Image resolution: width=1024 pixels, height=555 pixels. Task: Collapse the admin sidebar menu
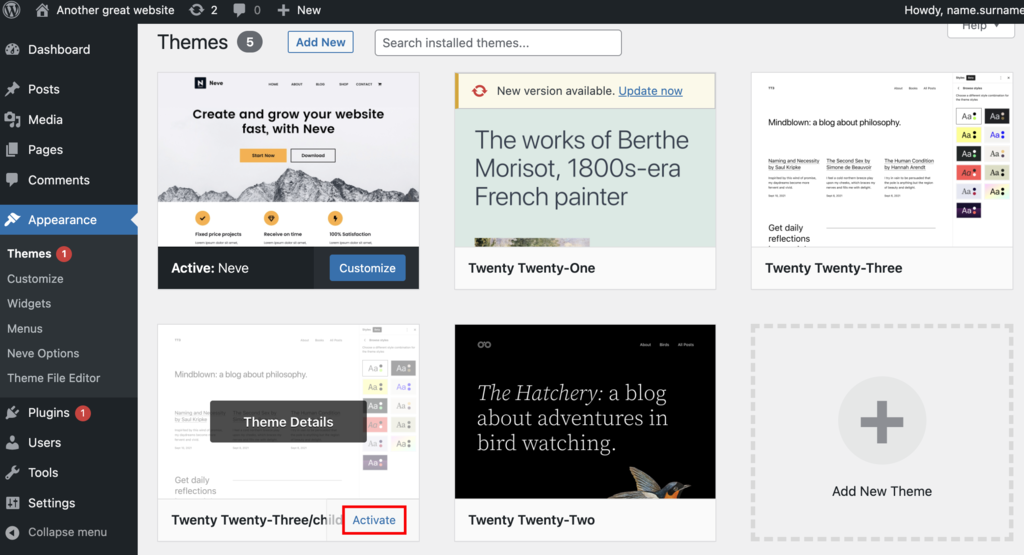[69, 532]
